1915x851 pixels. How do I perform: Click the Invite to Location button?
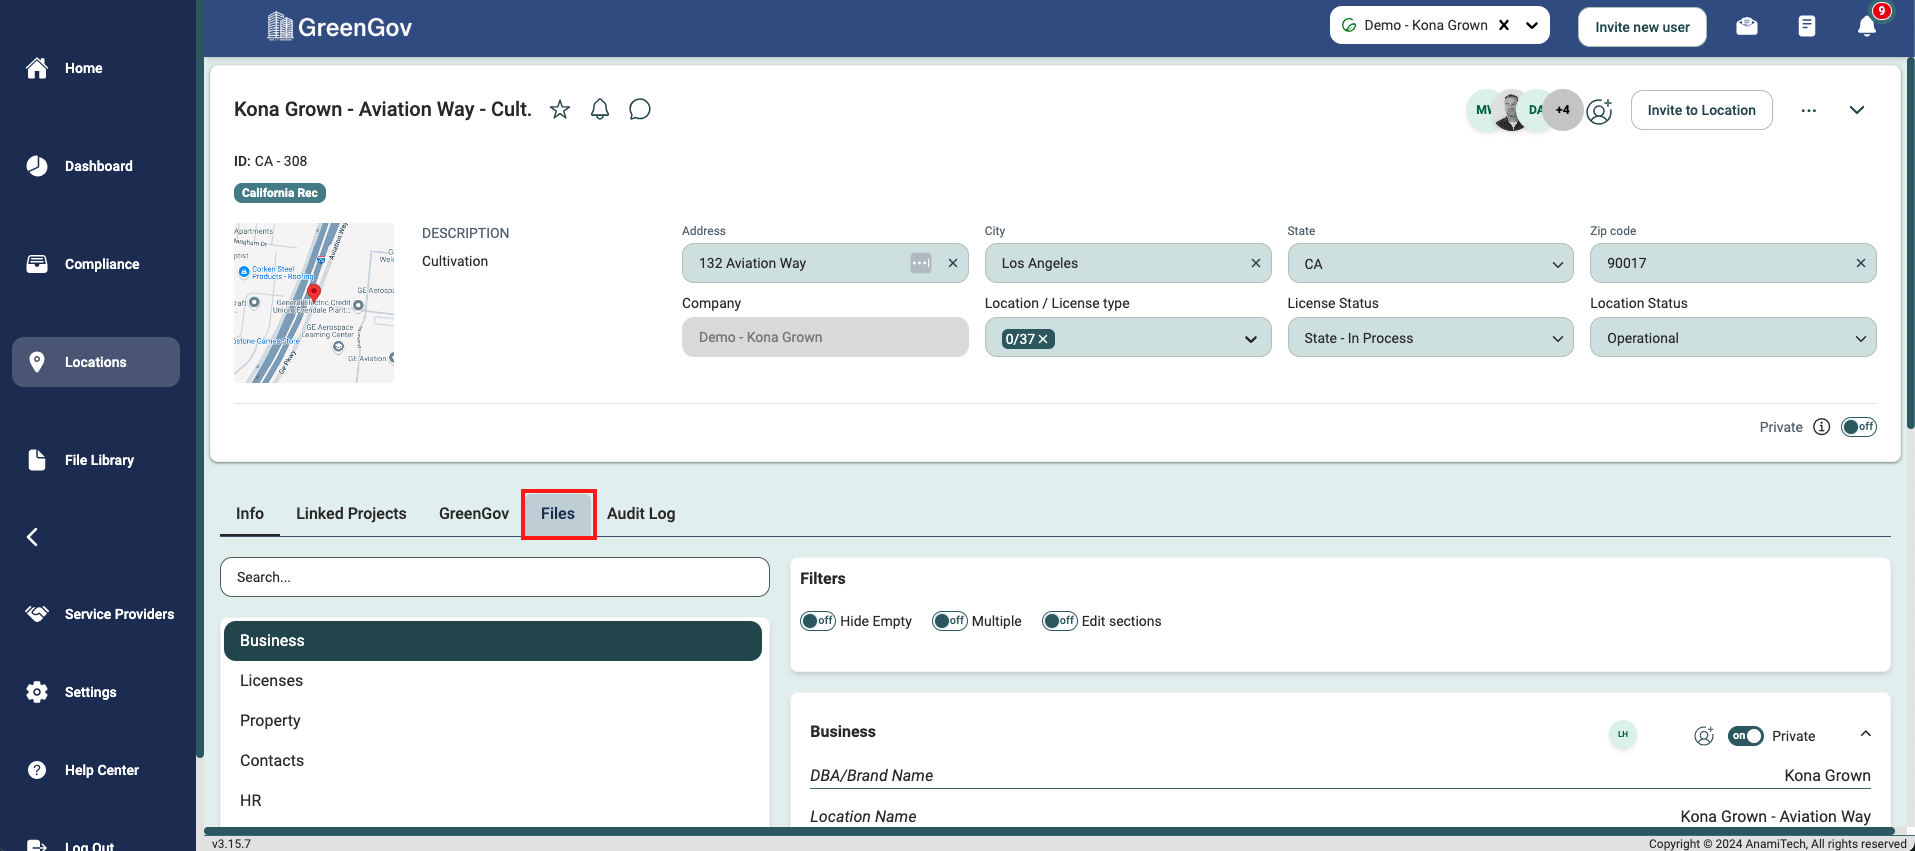1701,110
